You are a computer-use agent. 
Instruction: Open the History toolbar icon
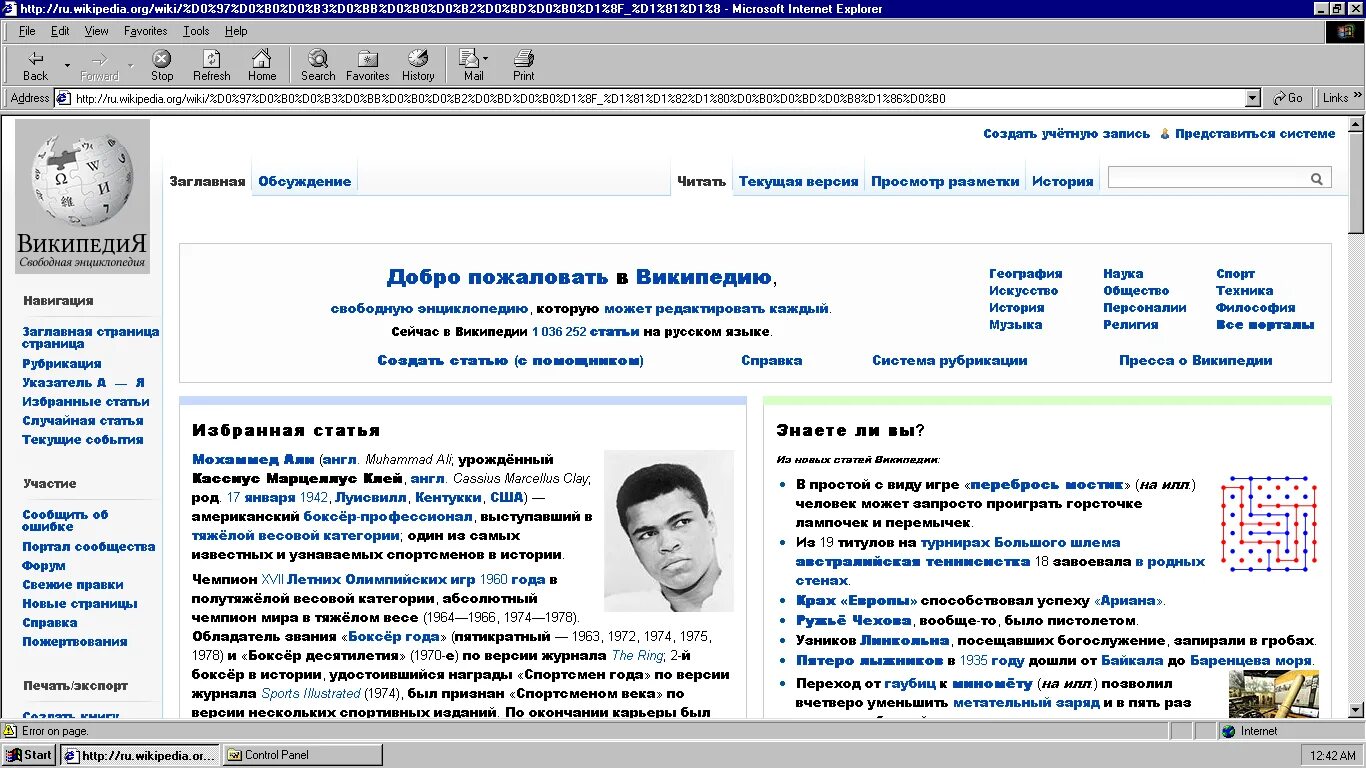coord(418,66)
